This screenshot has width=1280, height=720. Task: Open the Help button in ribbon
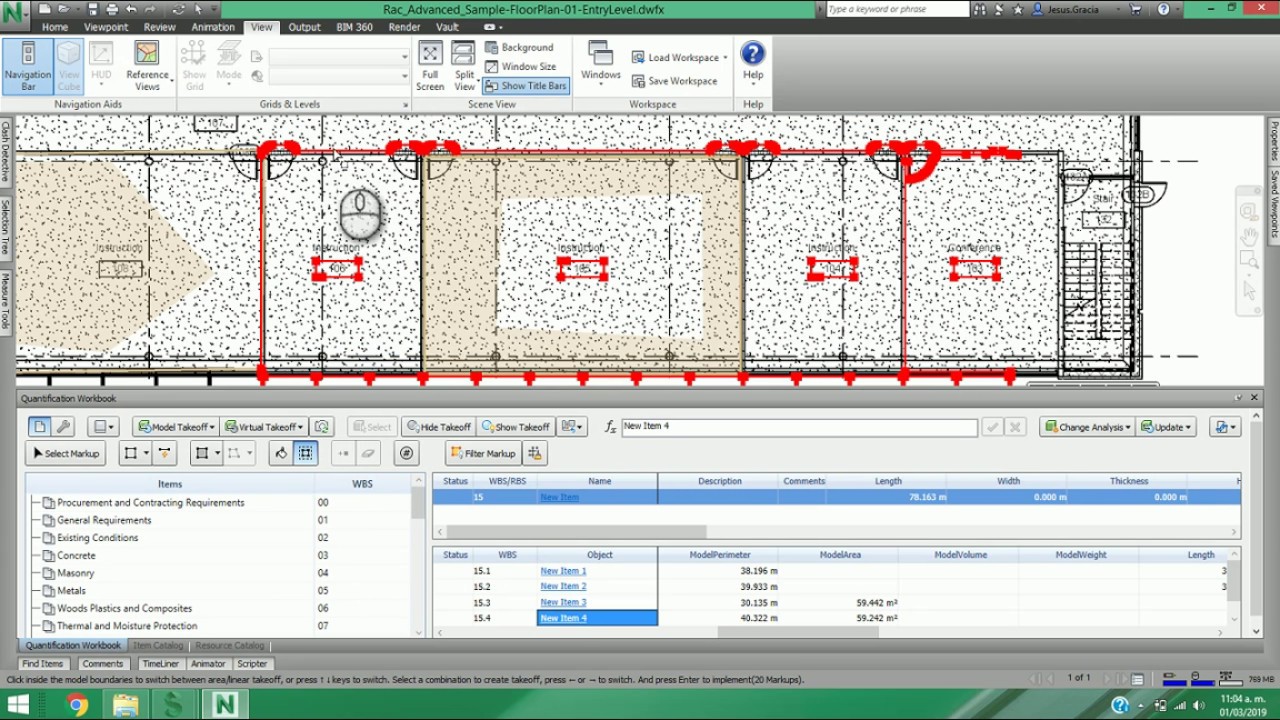pyautogui.click(x=753, y=62)
